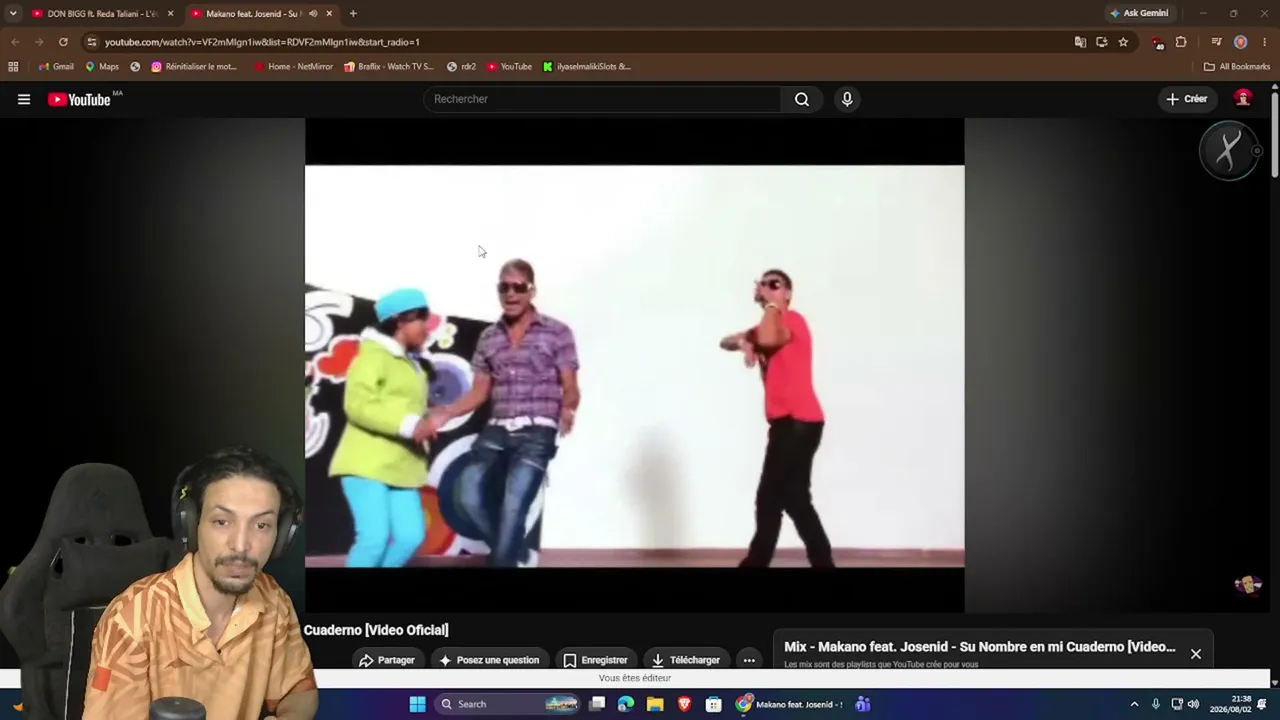Open the YouTube guide hamburger menu
Image resolution: width=1280 pixels, height=720 pixels.
(x=24, y=99)
